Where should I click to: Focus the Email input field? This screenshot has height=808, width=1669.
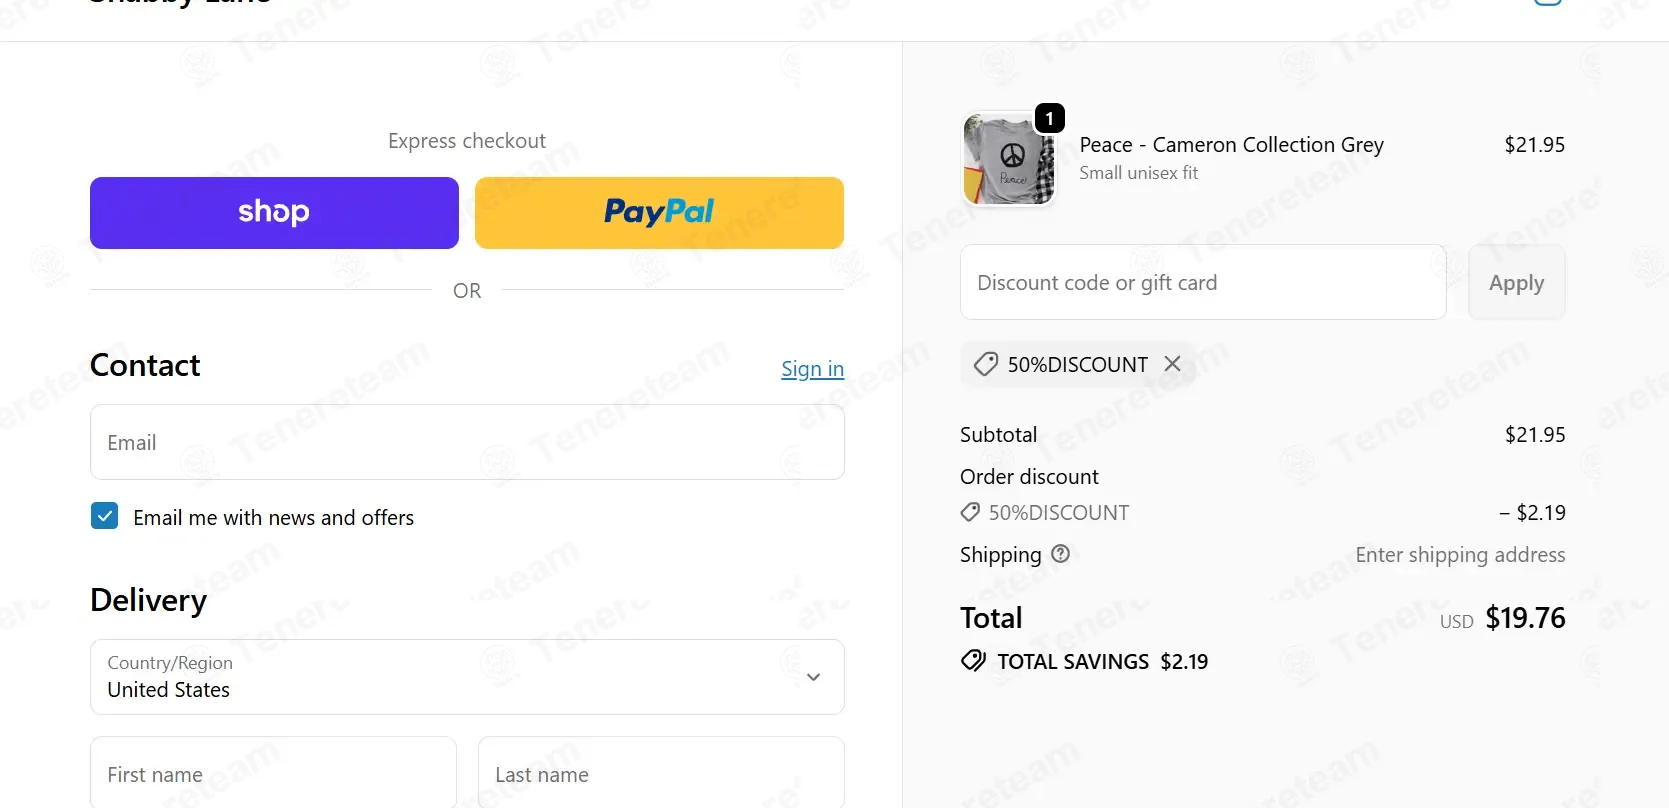tap(467, 442)
